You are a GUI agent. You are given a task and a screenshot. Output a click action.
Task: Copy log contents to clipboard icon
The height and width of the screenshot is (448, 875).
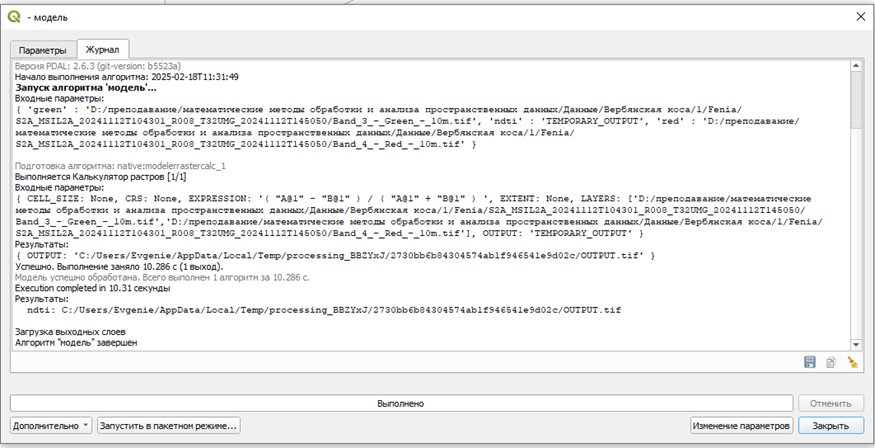coord(831,362)
